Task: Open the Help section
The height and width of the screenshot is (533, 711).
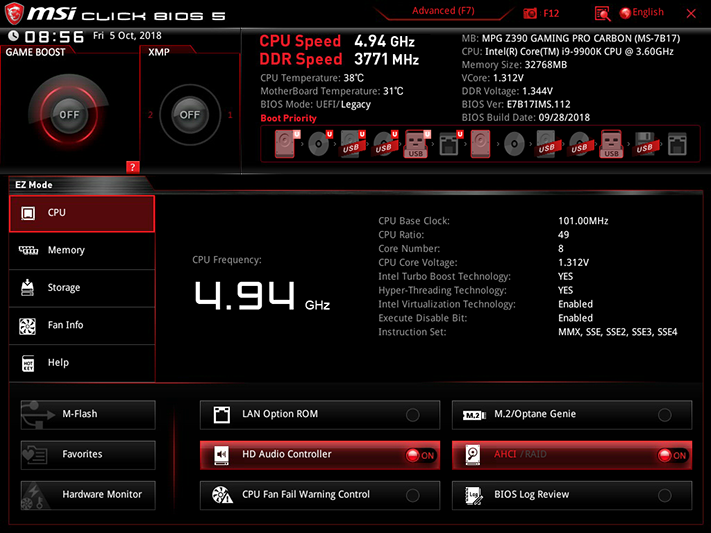Action: [82, 363]
